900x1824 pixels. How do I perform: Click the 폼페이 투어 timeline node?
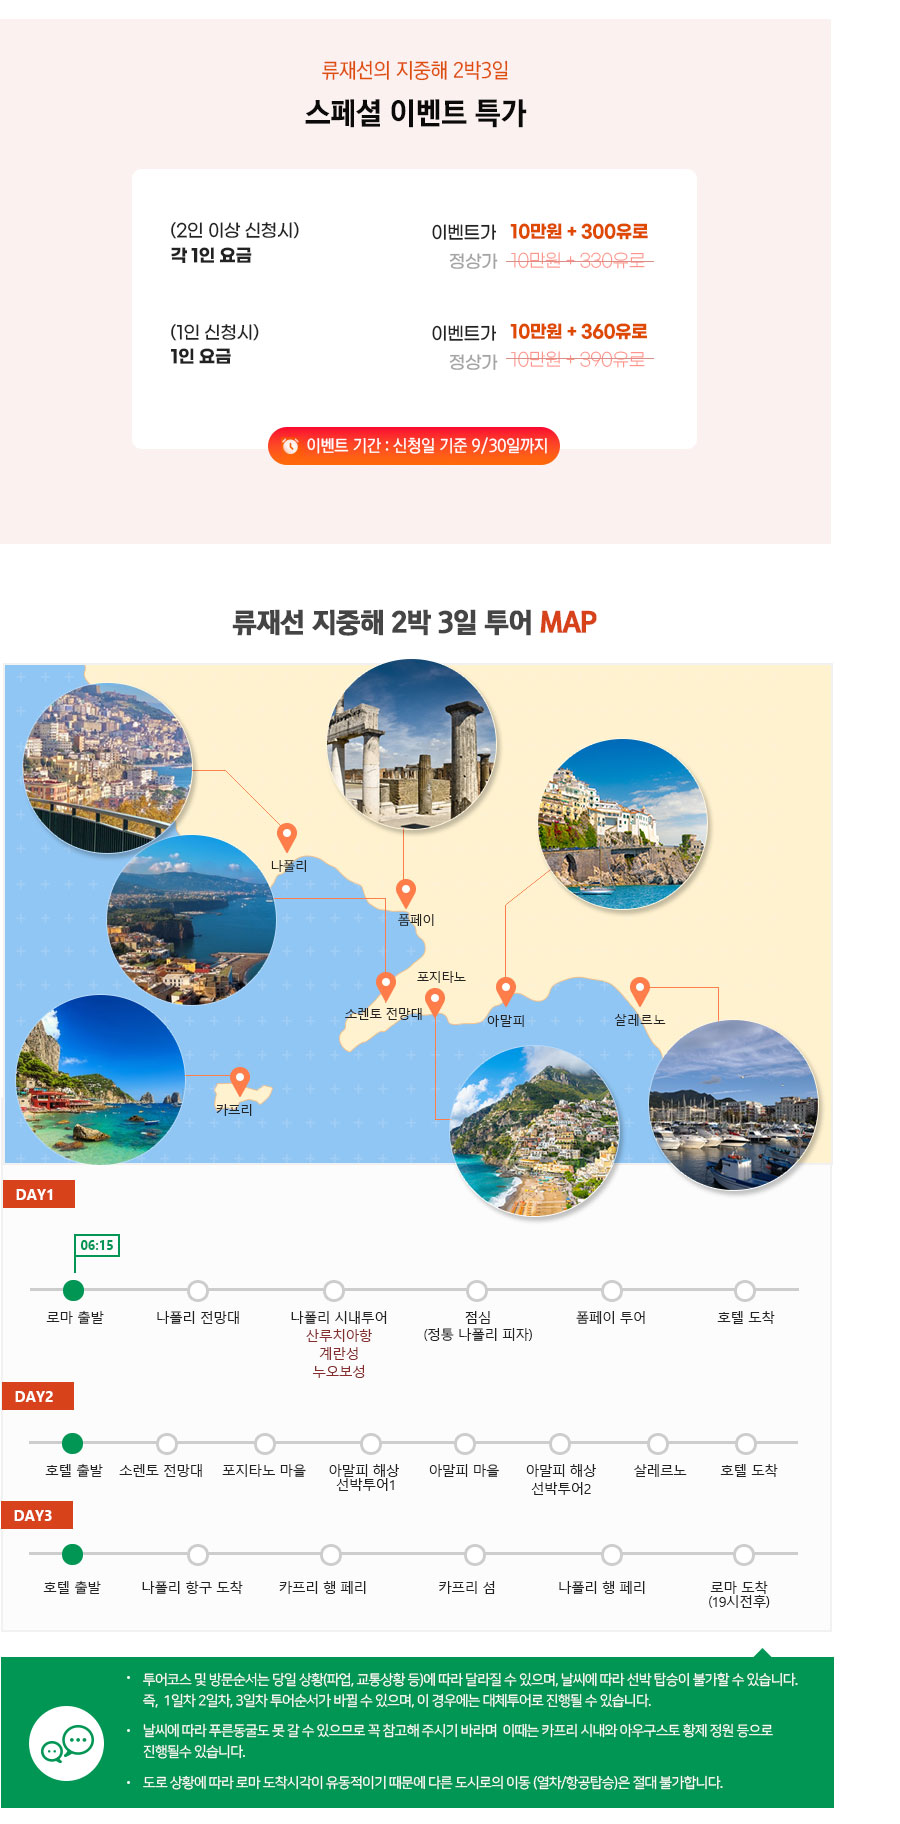tap(612, 1290)
